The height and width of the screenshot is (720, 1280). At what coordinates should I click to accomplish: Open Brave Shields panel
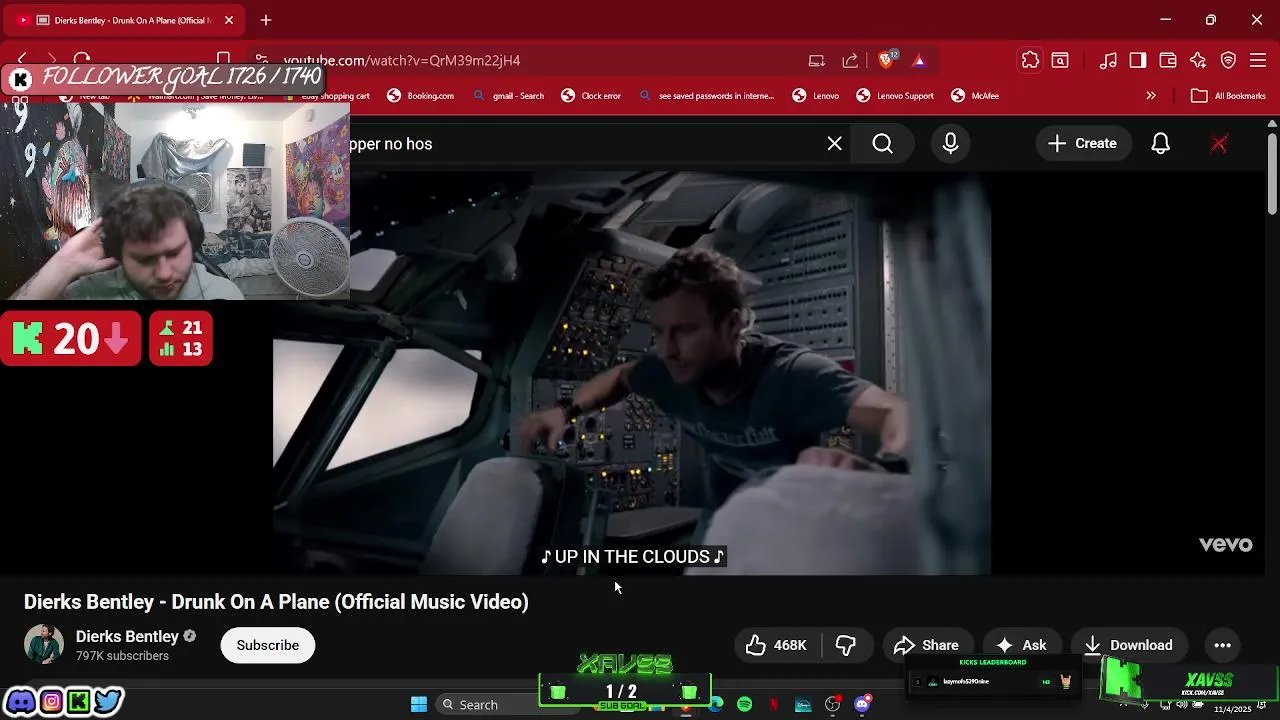pos(886,60)
